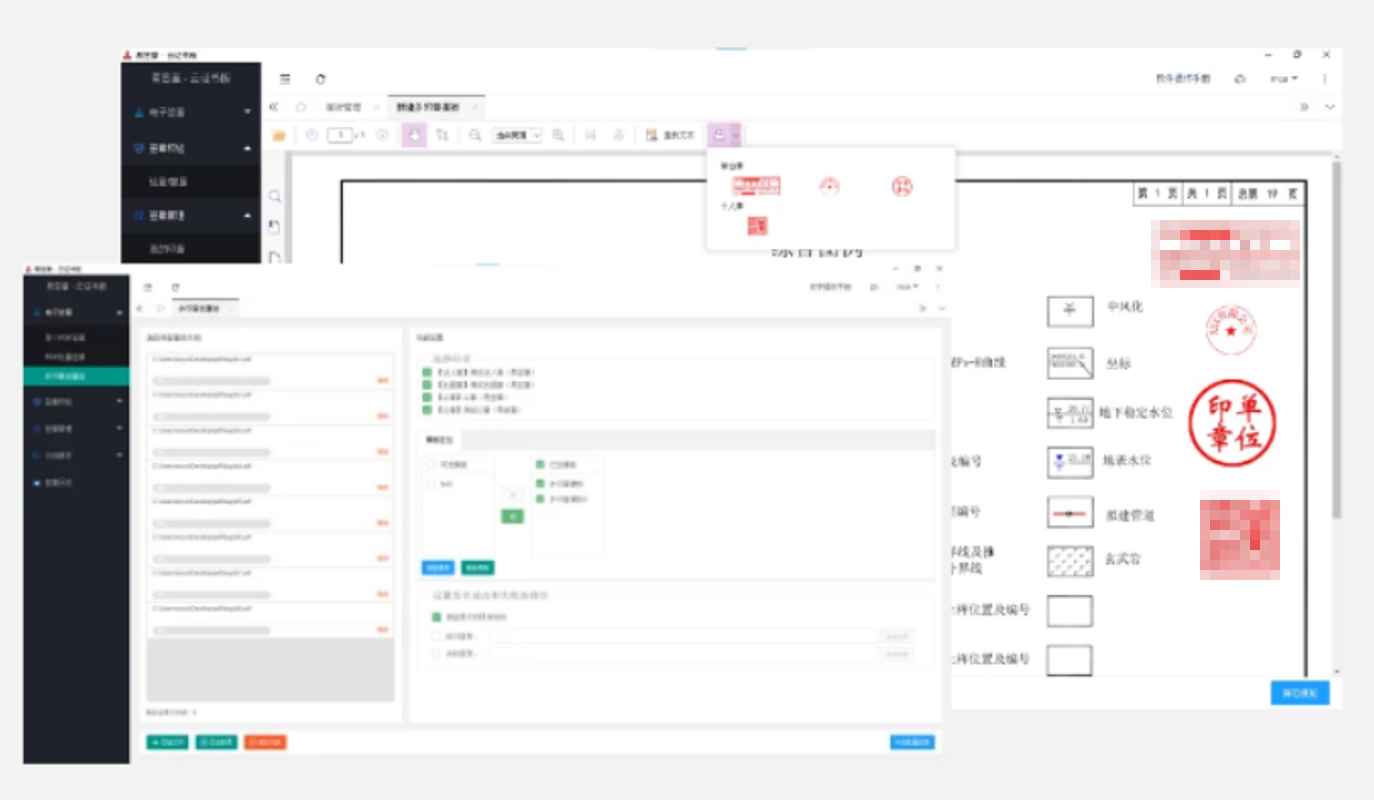Select the highlighted teal sidebar menu item

pos(76,377)
